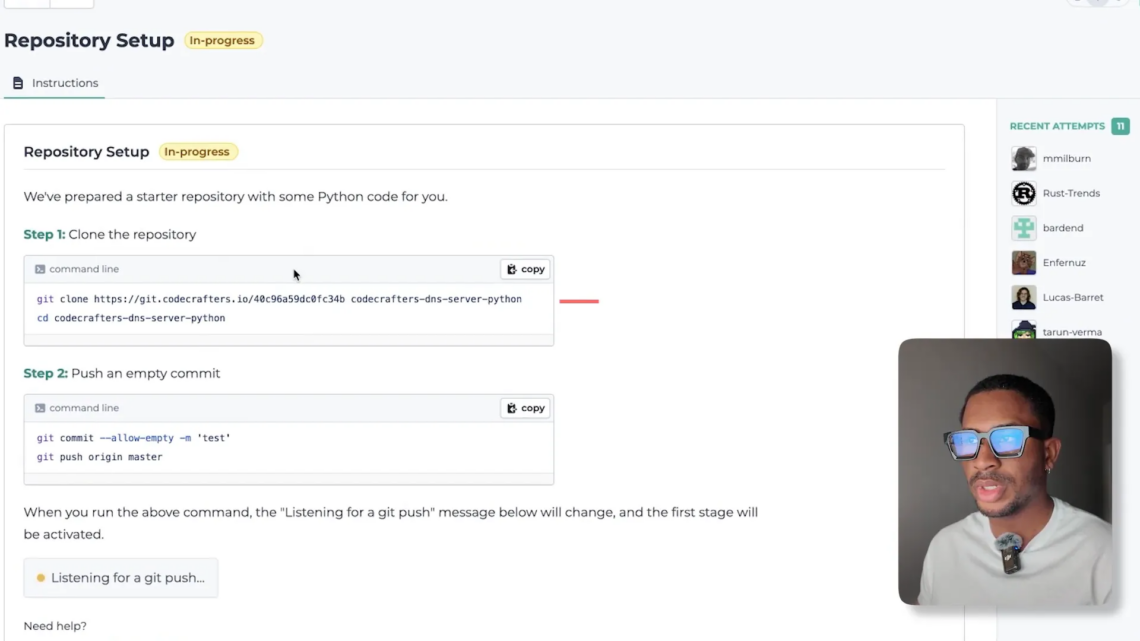Click the Need help? text
1140x641 pixels.
[x=55, y=626]
